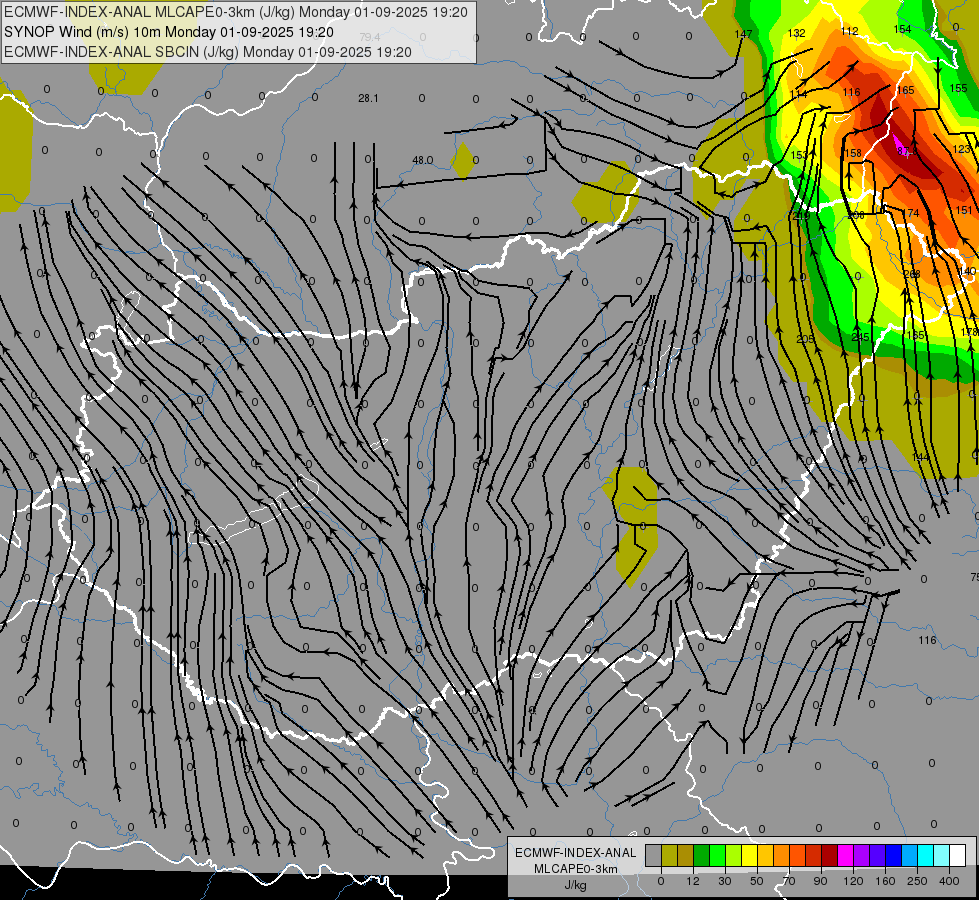Click the 245 value on the map
The image size is (979, 900).
click(x=860, y=337)
